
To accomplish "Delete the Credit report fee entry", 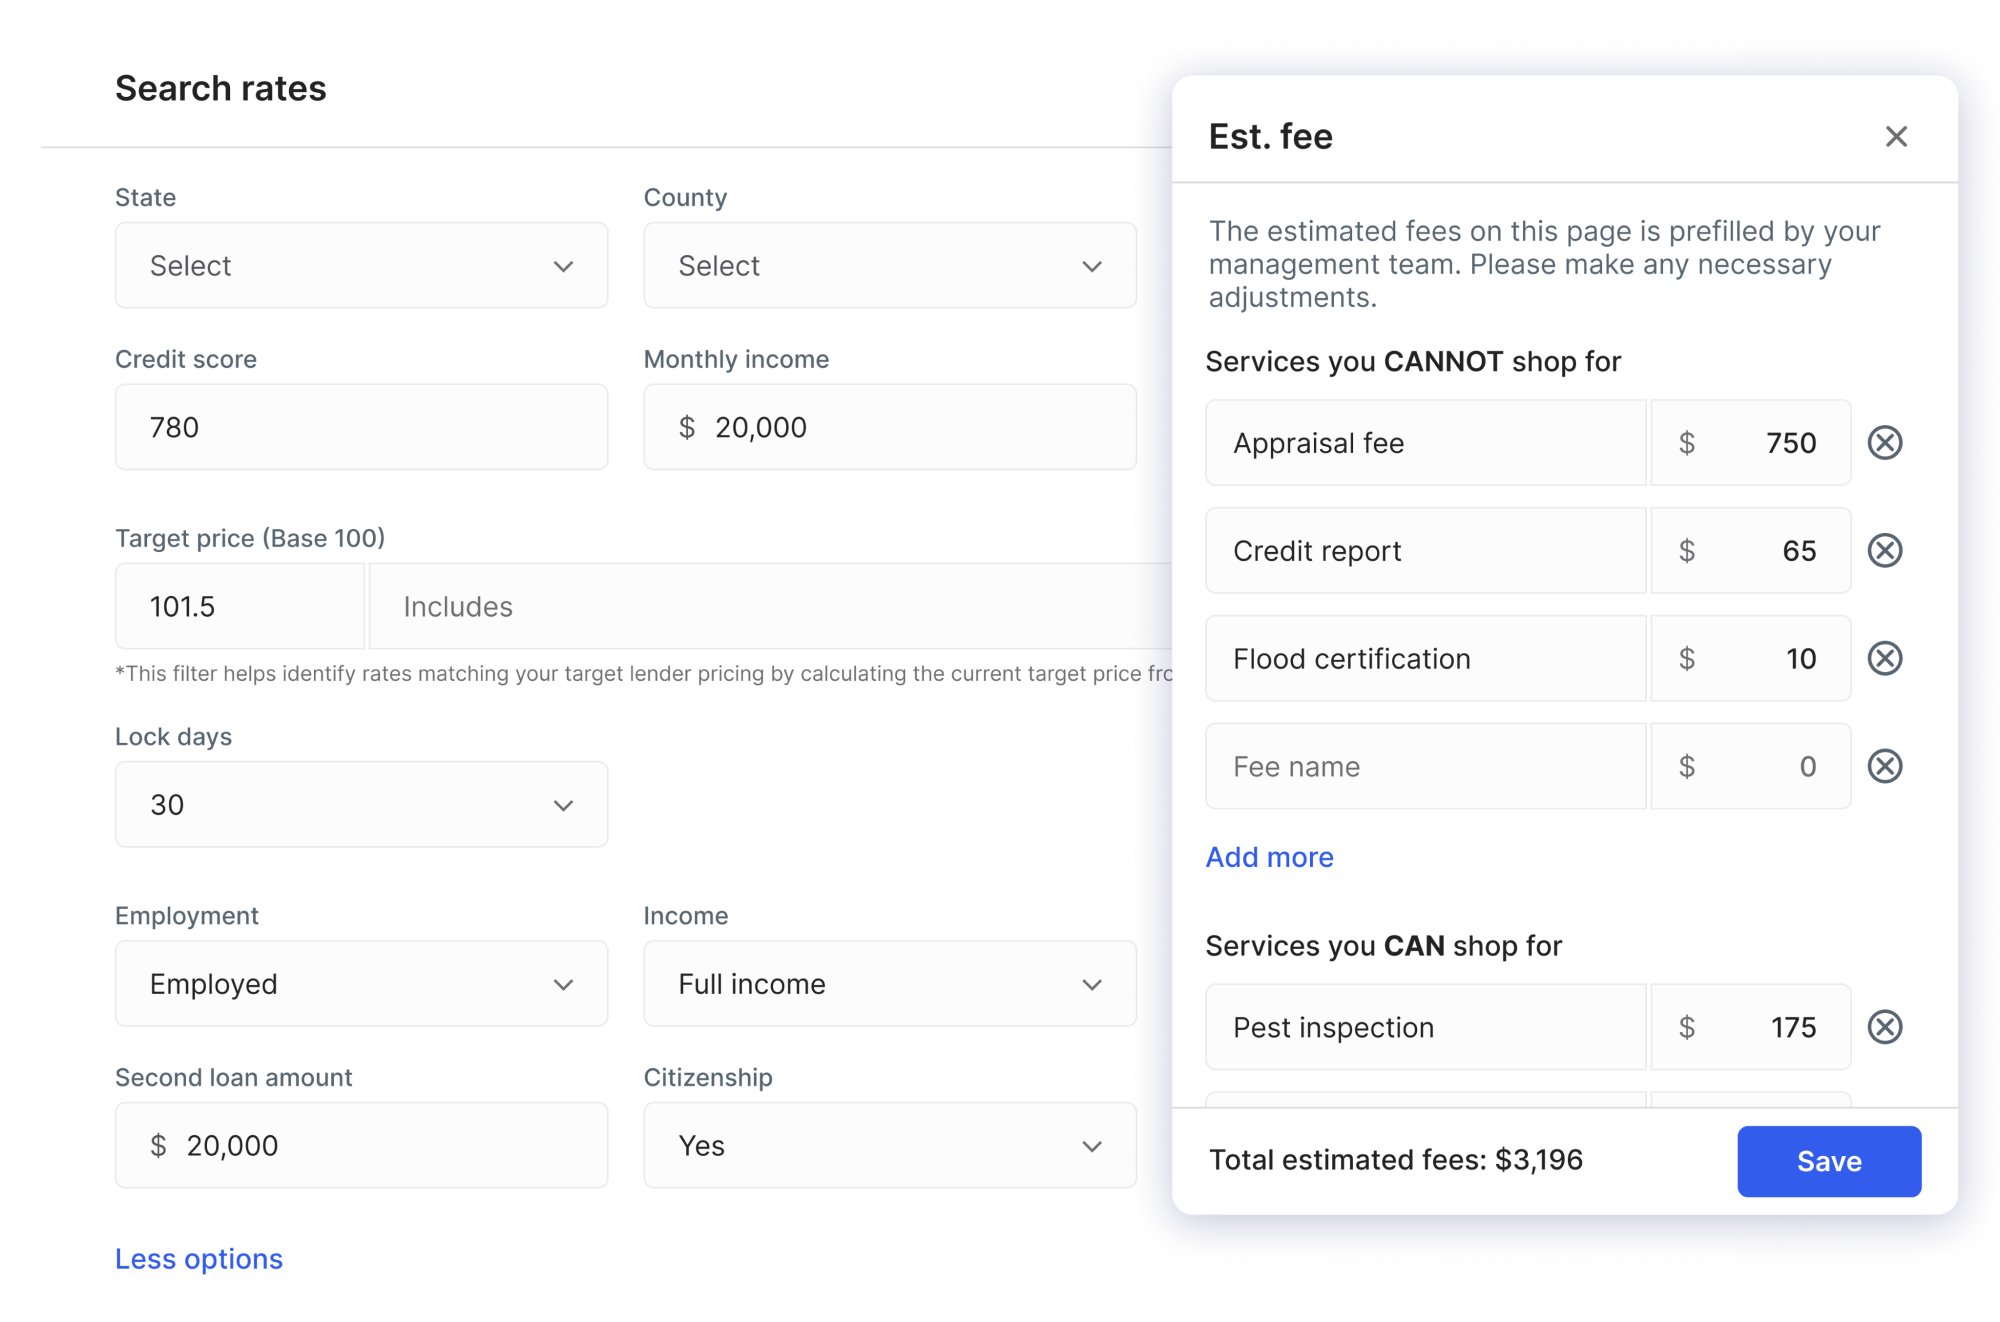I will tap(1884, 551).
